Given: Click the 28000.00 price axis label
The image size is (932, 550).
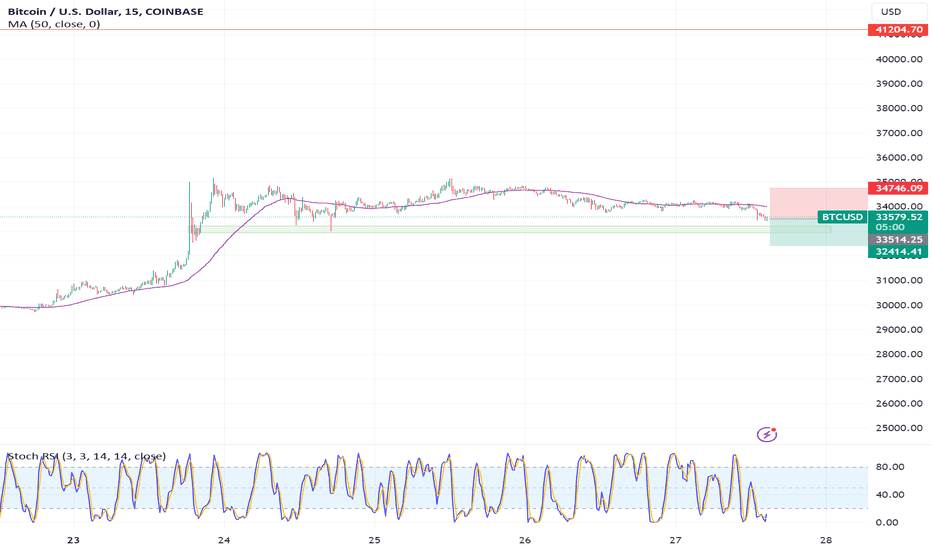Looking at the screenshot, I should 899,354.
